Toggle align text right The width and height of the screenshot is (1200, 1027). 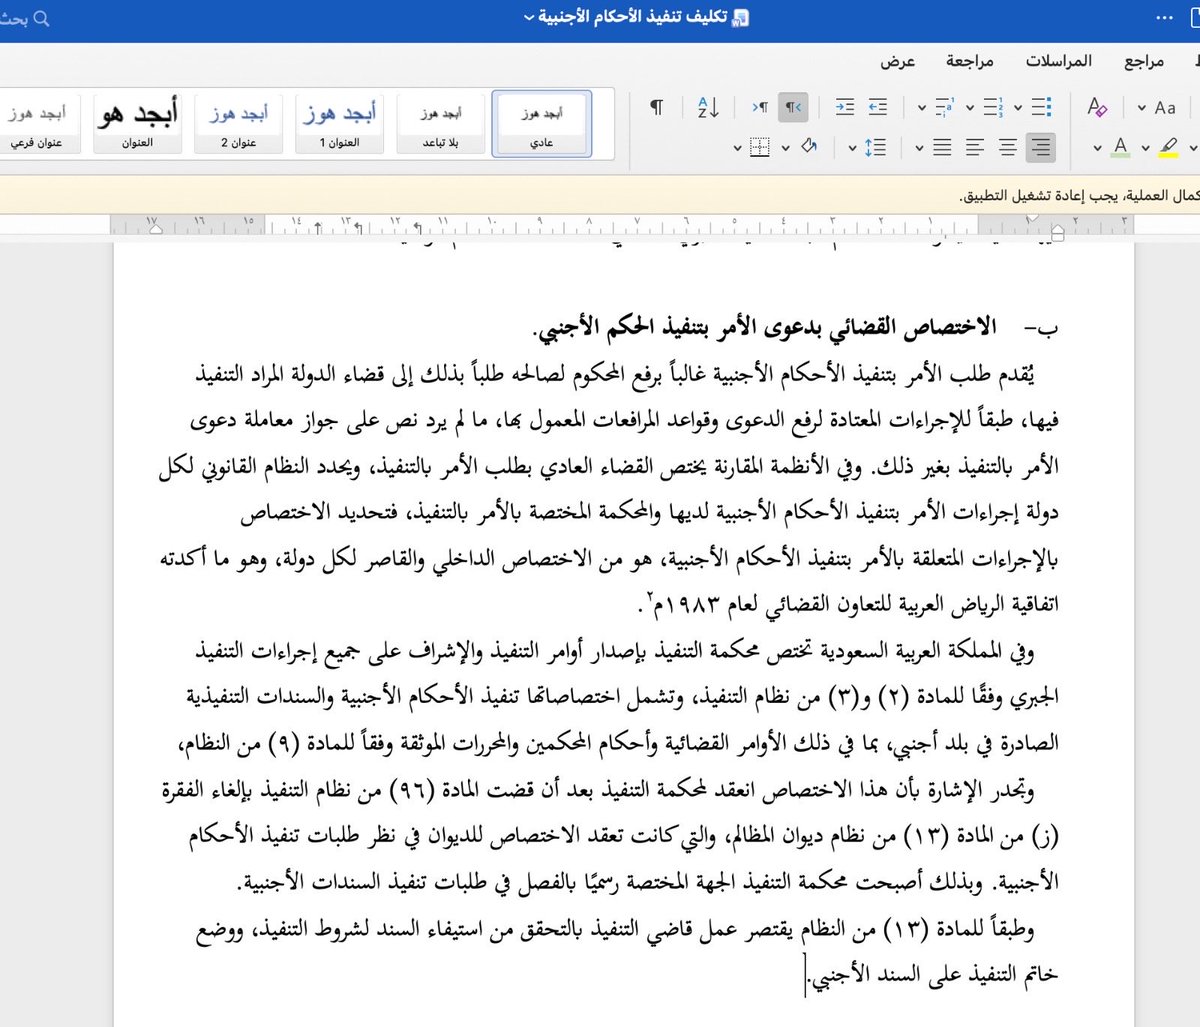click(1041, 148)
